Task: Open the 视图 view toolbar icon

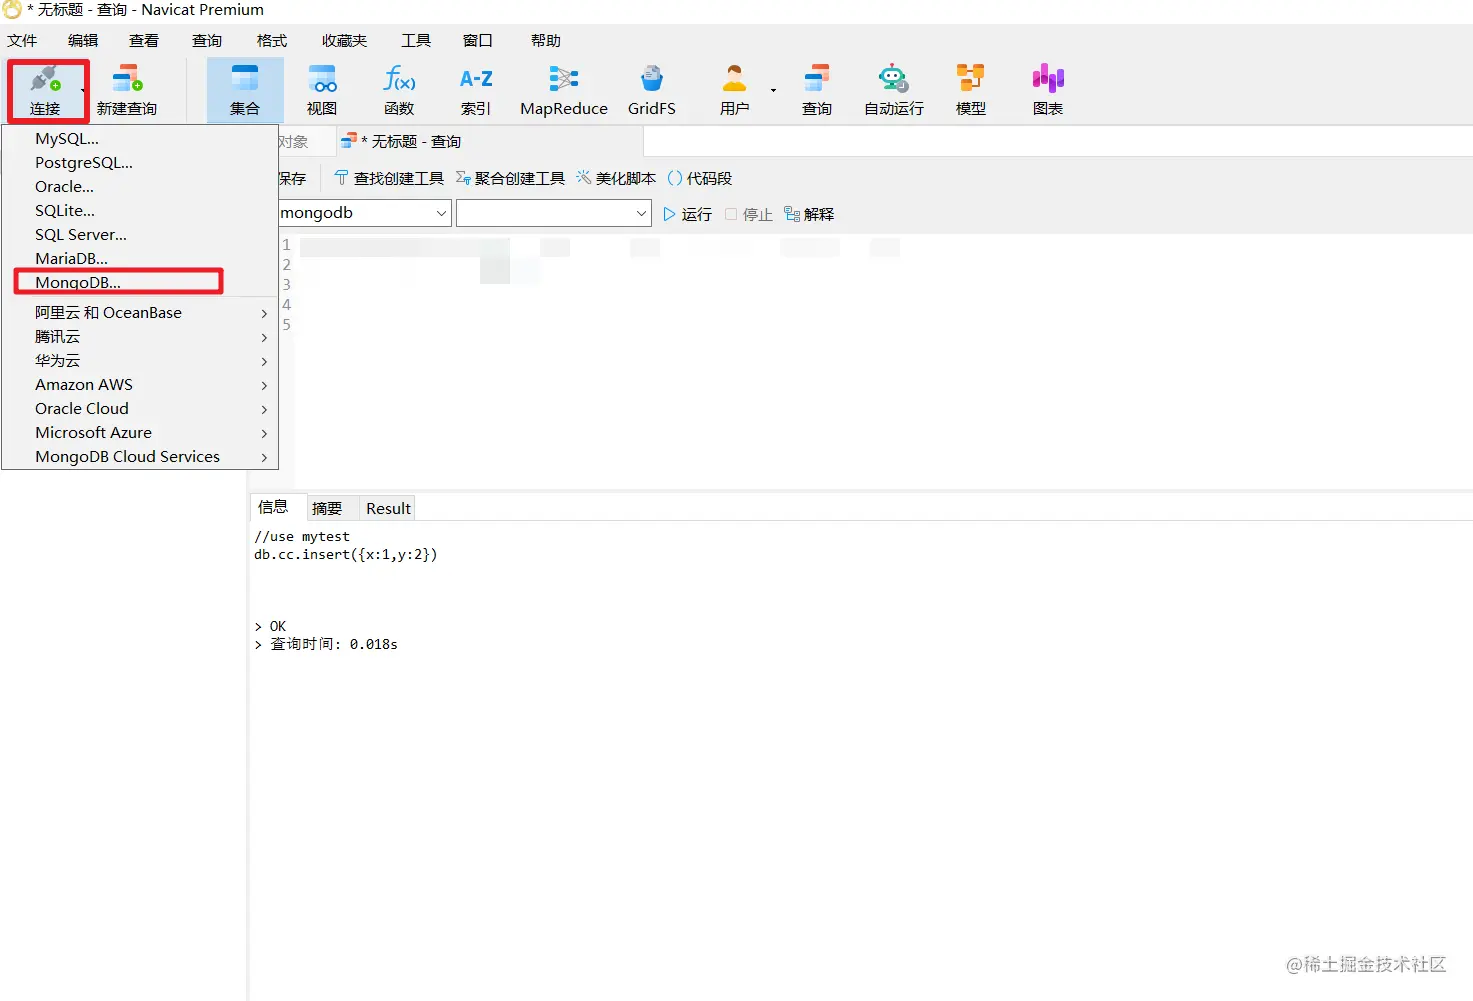Action: [322, 90]
